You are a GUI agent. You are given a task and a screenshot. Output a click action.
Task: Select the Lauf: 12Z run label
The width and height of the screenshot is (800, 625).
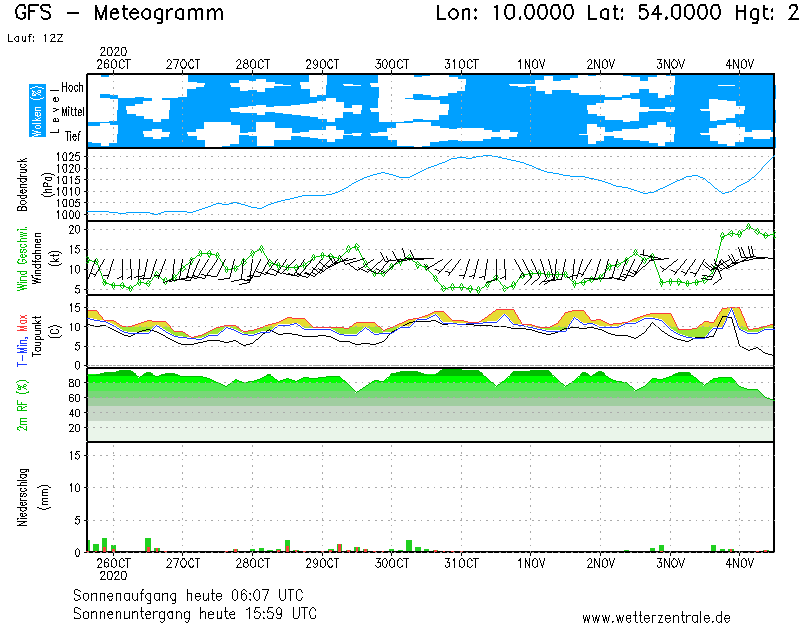point(33,38)
